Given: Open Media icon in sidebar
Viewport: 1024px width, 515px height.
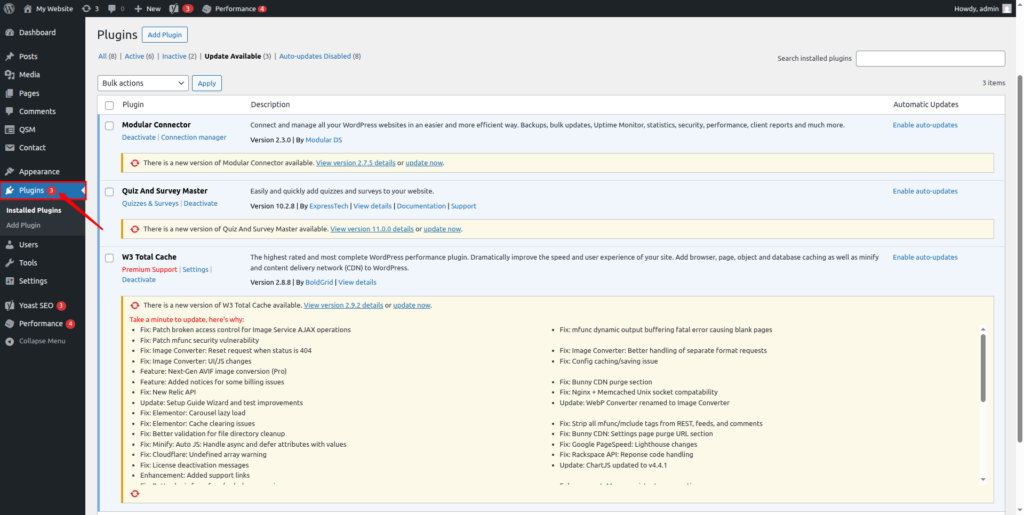Looking at the screenshot, I should 10,75.
